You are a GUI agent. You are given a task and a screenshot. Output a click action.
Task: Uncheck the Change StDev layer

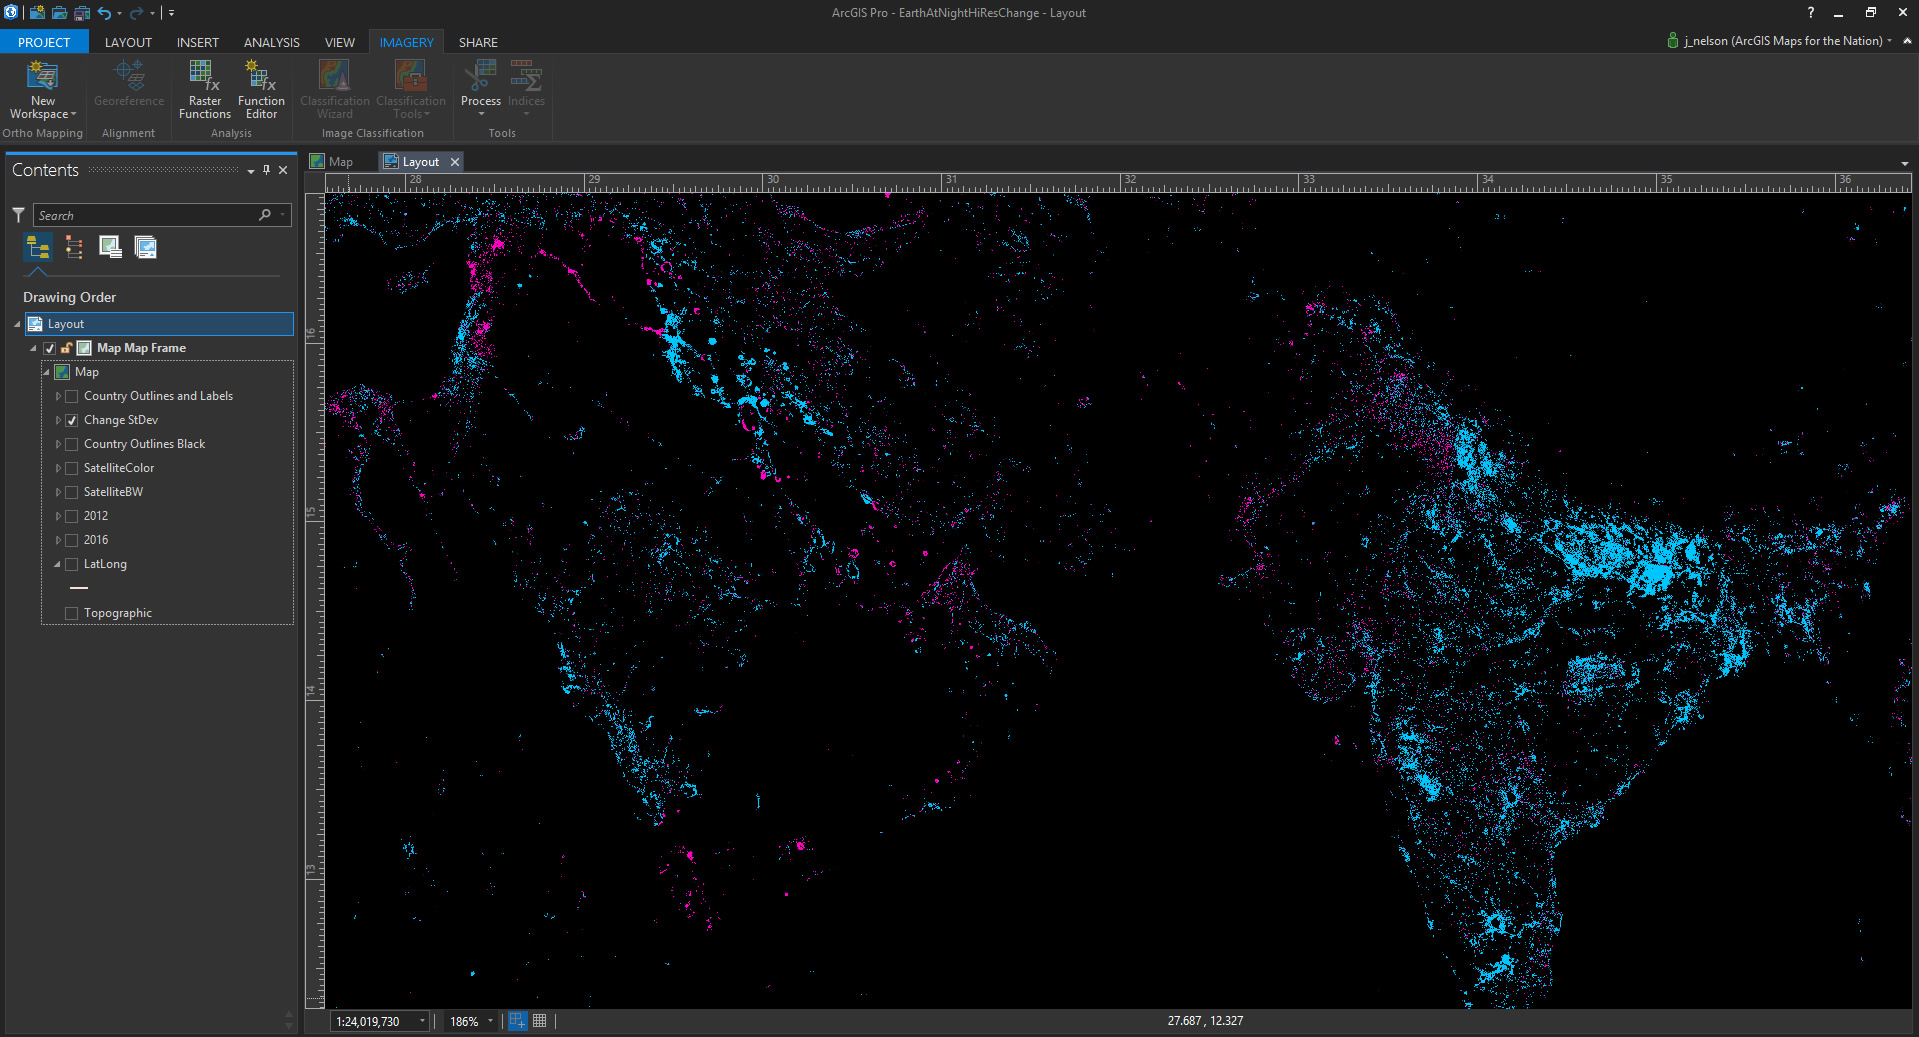(72, 421)
